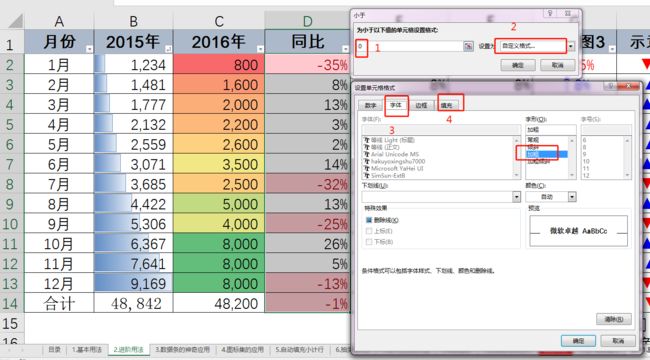
Task: Click the range selector icon beside the value field
Action: click(x=468, y=46)
